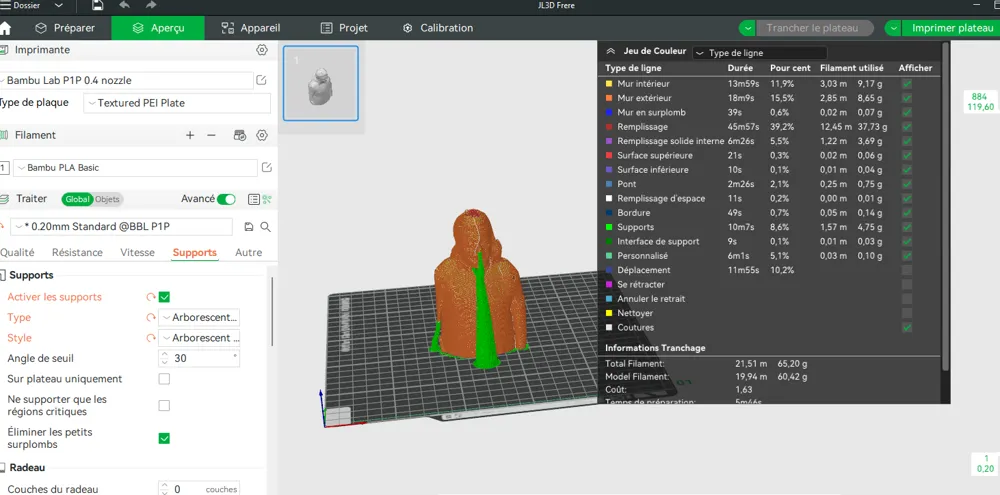Click the Angle de seuil value field
This screenshot has width=1000, height=495.
point(200,358)
